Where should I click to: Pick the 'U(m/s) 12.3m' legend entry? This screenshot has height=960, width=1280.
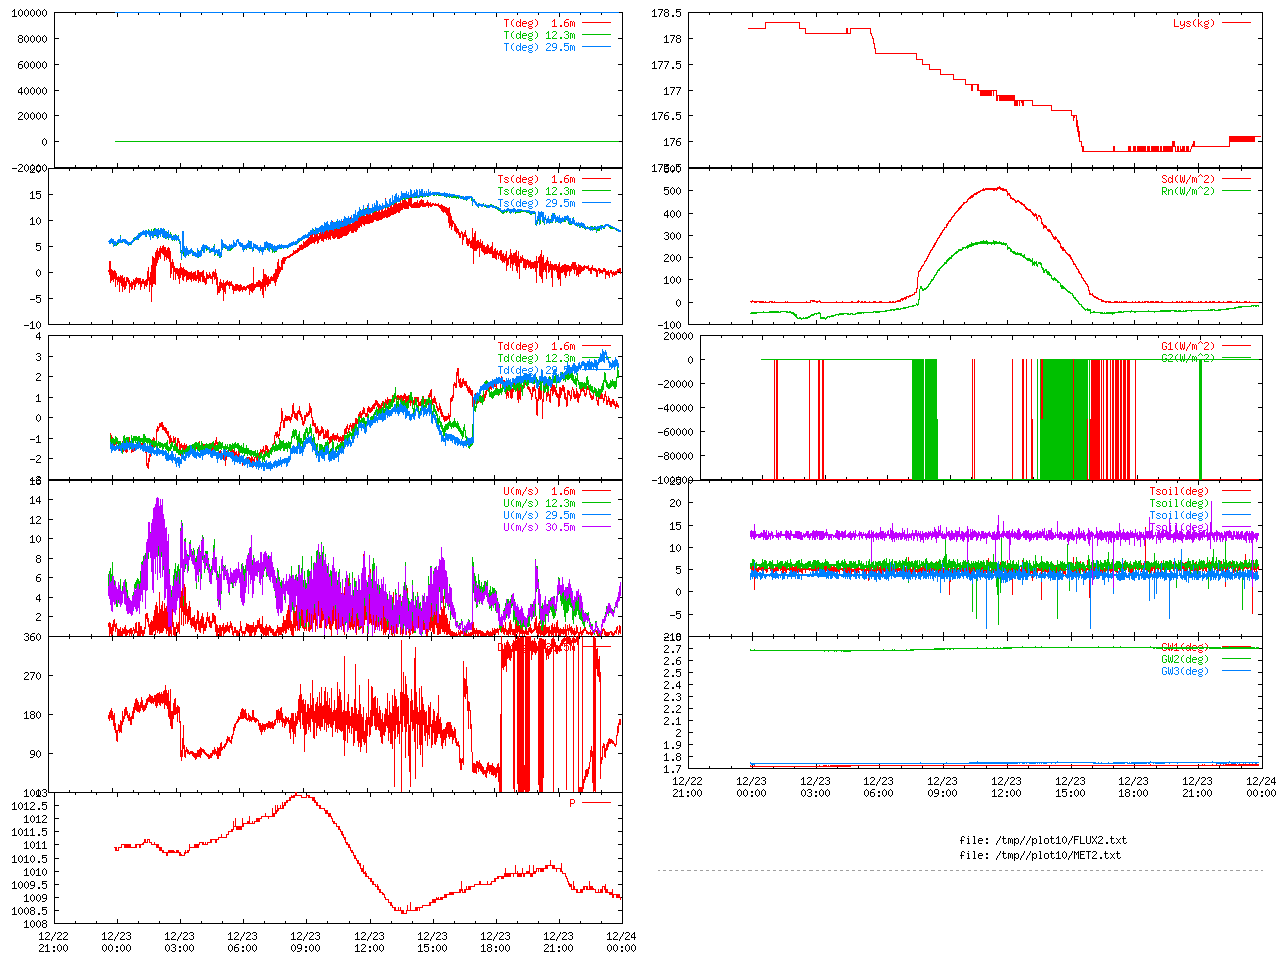pyautogui.click(x=539, y=504)
